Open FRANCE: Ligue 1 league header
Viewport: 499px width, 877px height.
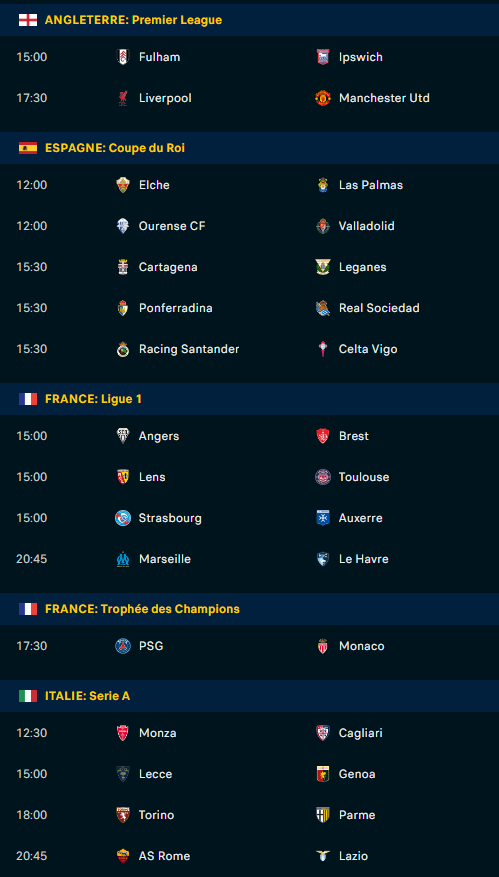click(x=250, y=399)
